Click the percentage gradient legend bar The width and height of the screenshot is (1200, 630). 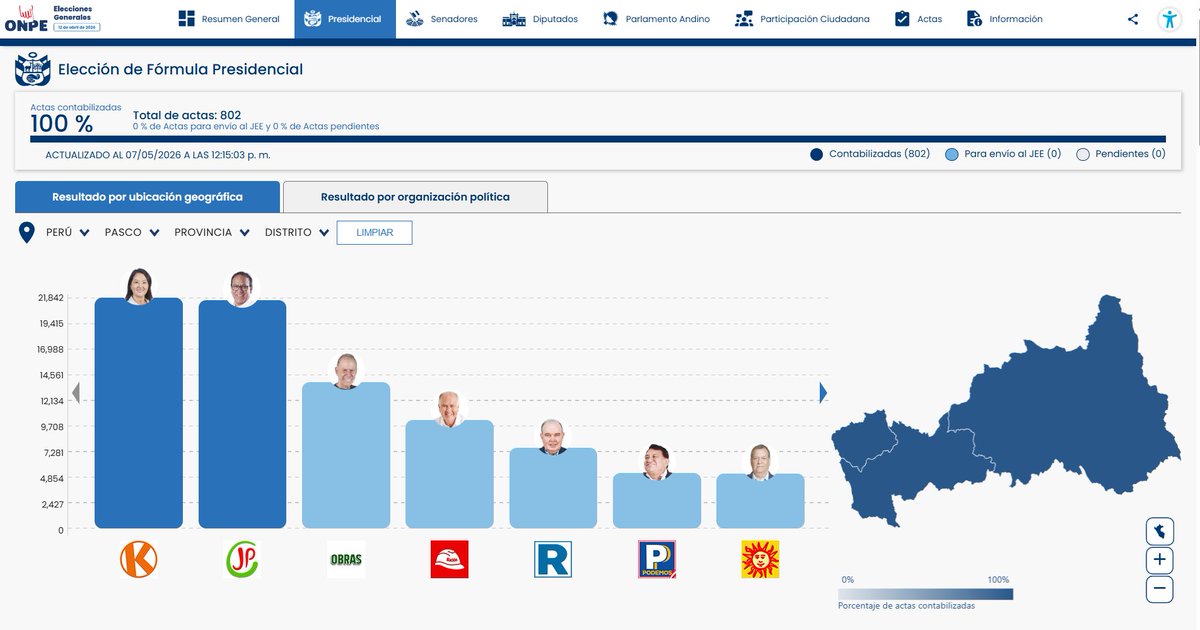(x=925, y=594)
